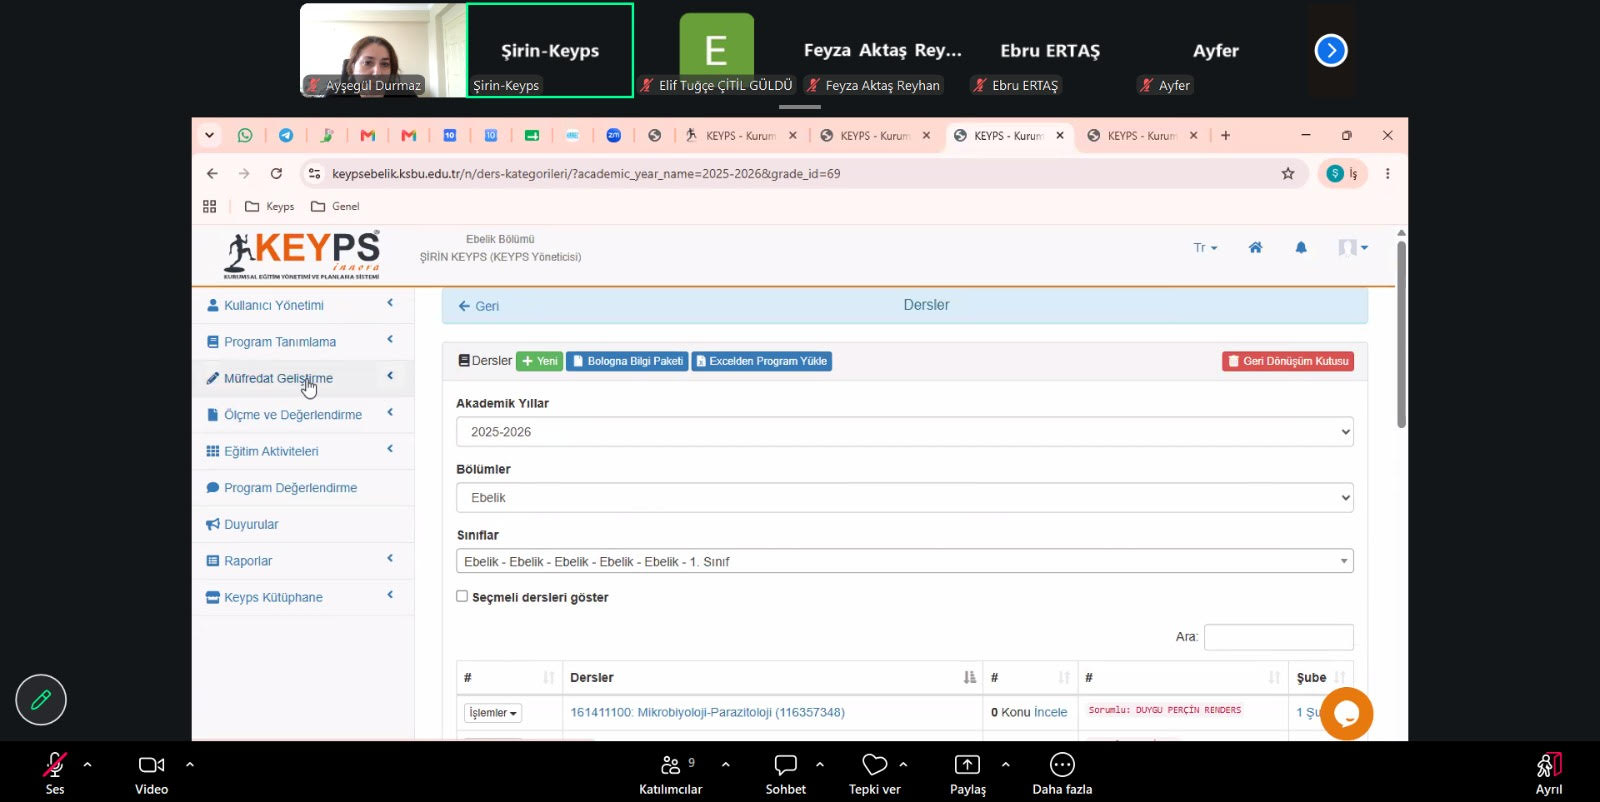Leave the meeting with Ayrıl
This screenshot has height=802, width=1600.
pyautogui.click(x=1549, y=774)
